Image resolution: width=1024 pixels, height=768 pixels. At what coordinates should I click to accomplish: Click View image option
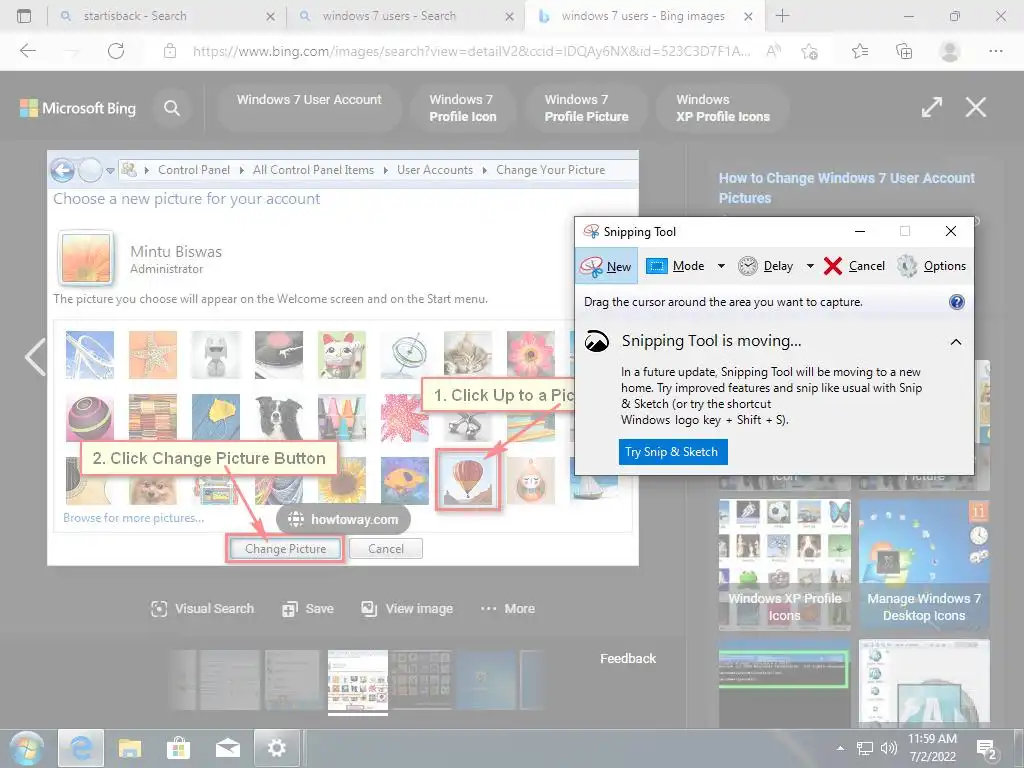click(x=407, y=609)
